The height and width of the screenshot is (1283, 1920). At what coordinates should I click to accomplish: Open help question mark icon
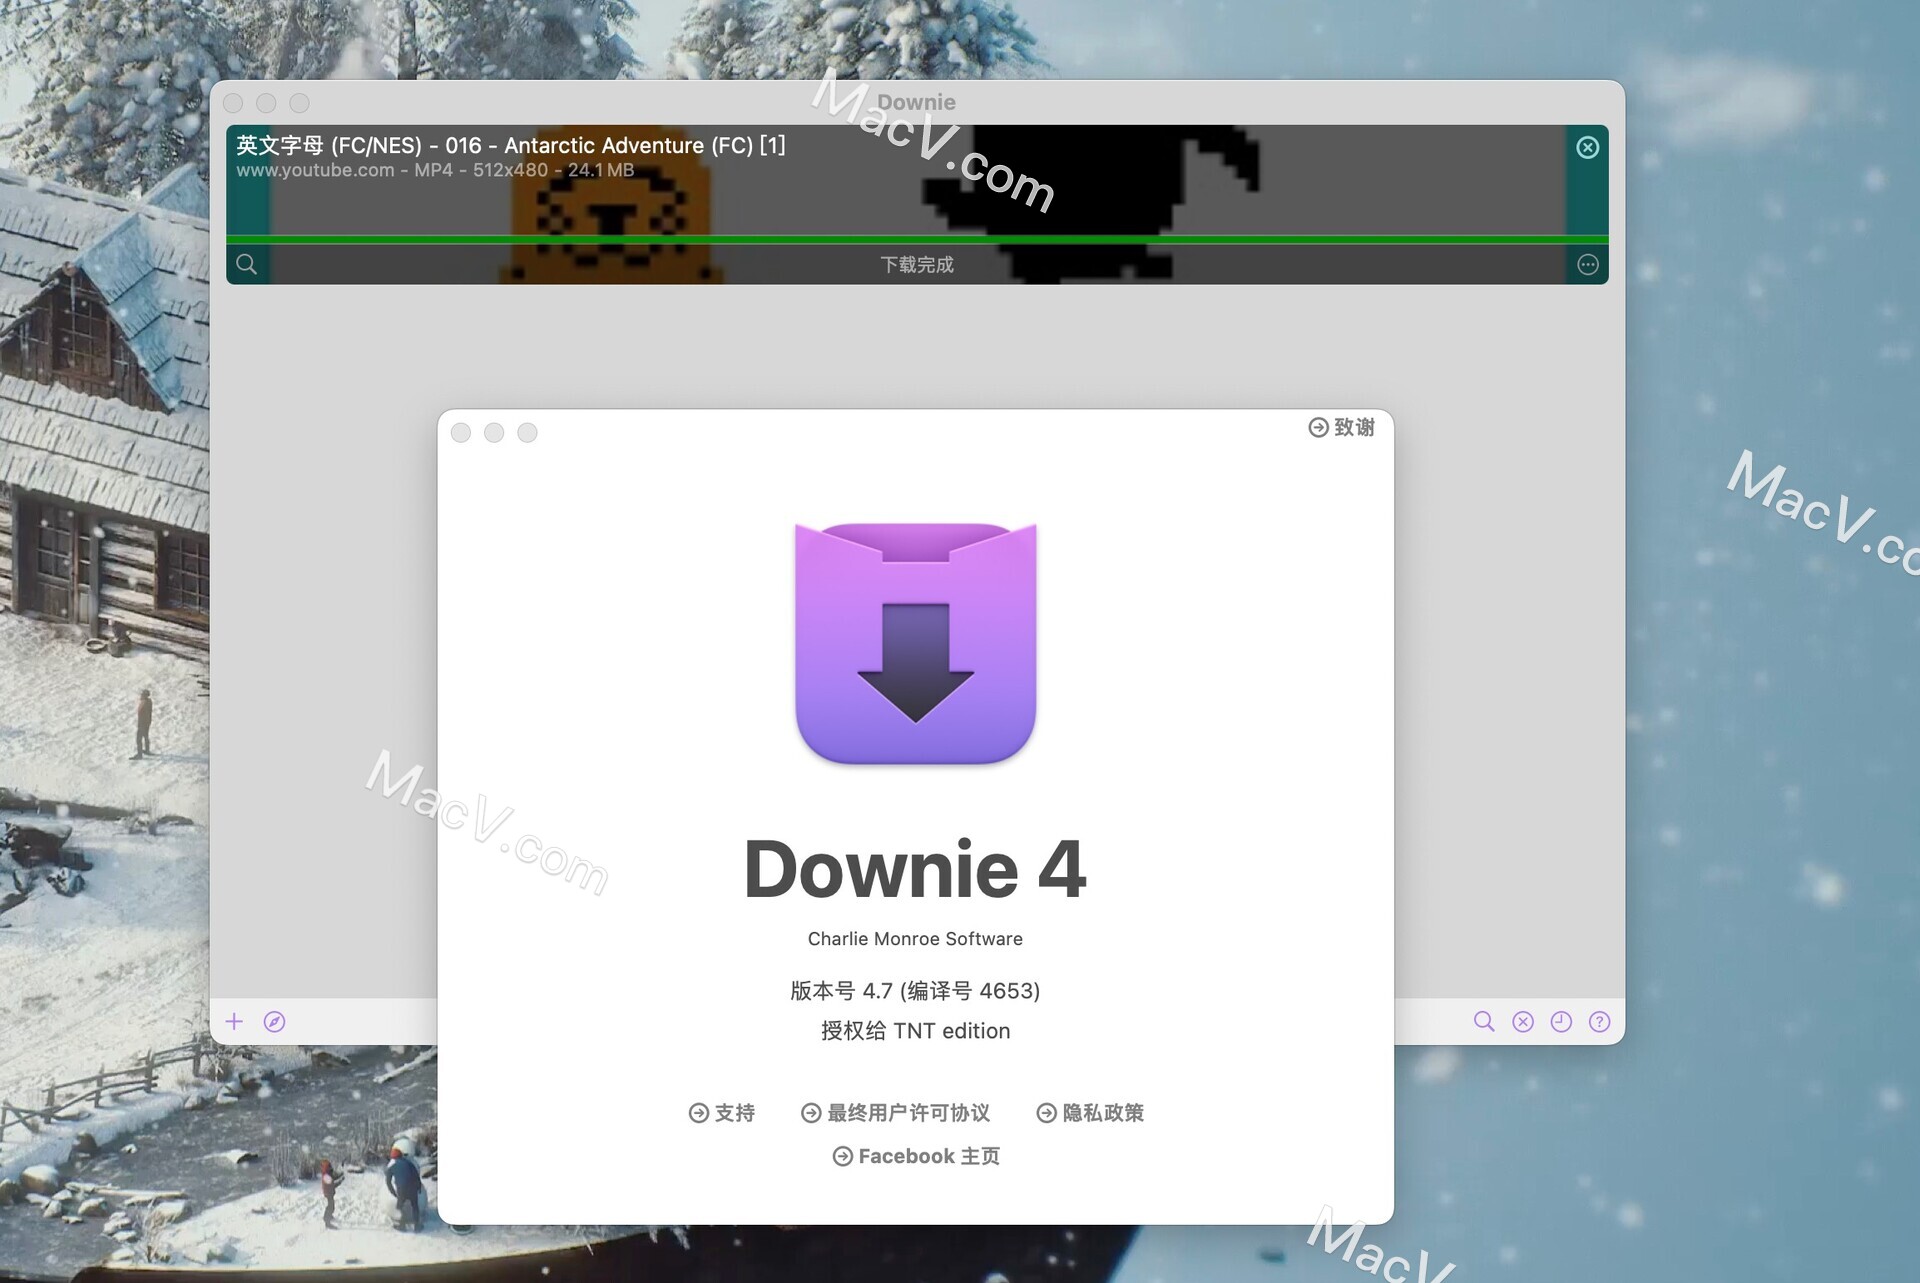pos(1600,1021)
